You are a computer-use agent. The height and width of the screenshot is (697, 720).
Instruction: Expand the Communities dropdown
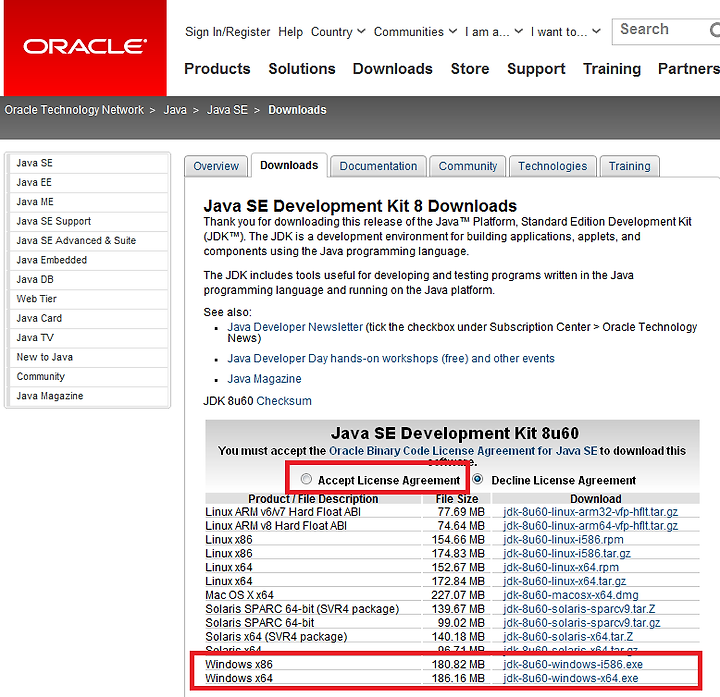415,32
